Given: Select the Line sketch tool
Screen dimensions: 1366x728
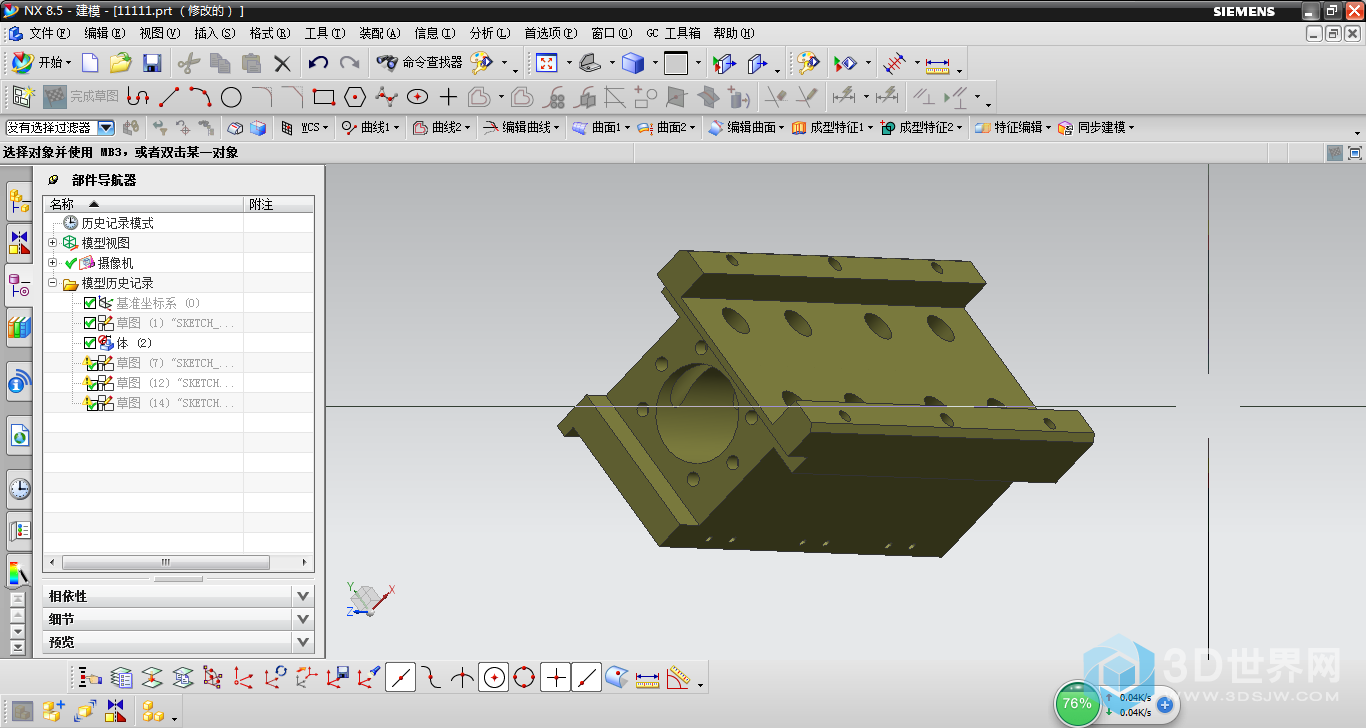Looking at the screenshot, I should coord(169,97).
